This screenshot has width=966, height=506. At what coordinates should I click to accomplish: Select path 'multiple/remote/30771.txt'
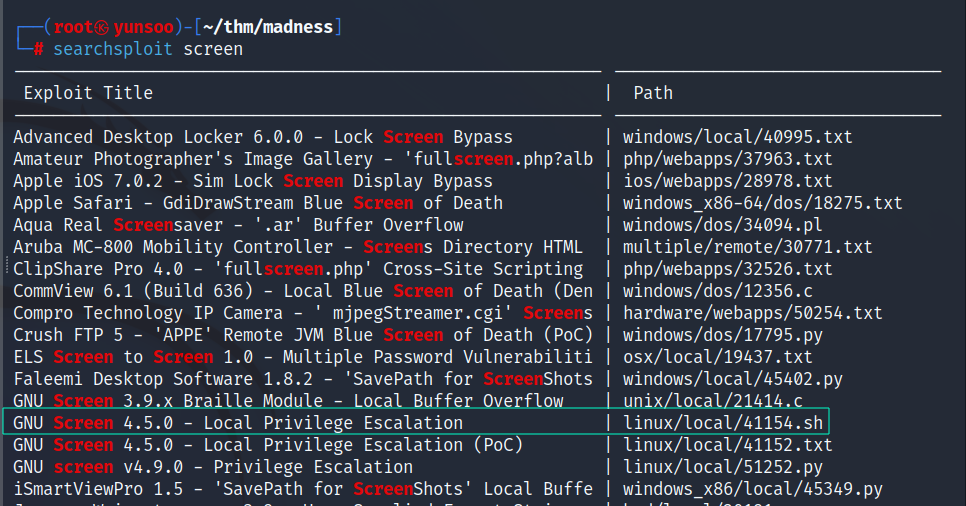tap(747, 247)
